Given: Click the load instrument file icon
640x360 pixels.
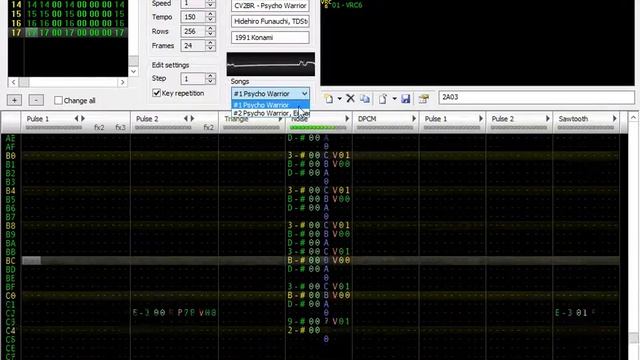Looking at the screenshot, I should [383, 99].
